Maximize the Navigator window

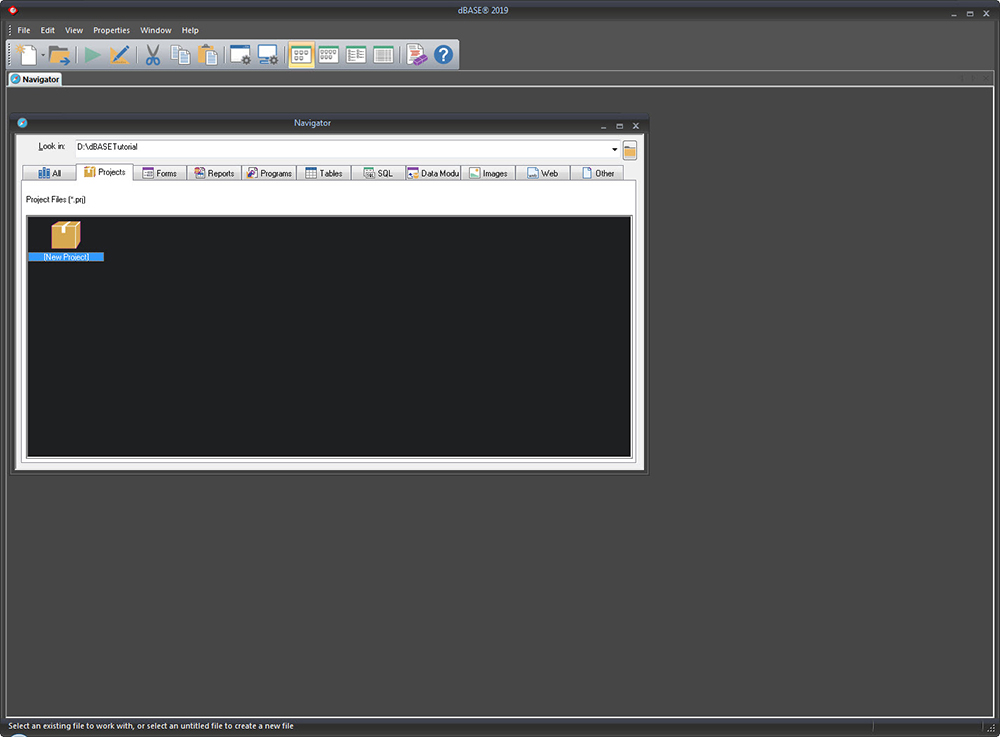coord(619,126)
